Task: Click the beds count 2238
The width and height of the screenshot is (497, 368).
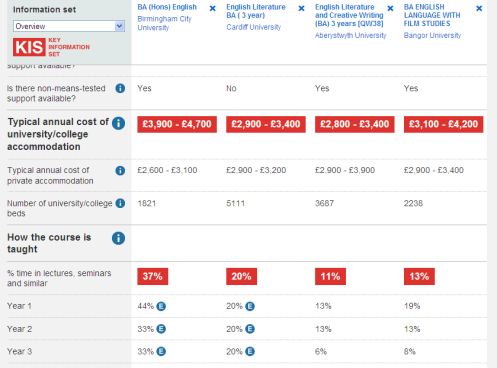Action: click(413, 203)
